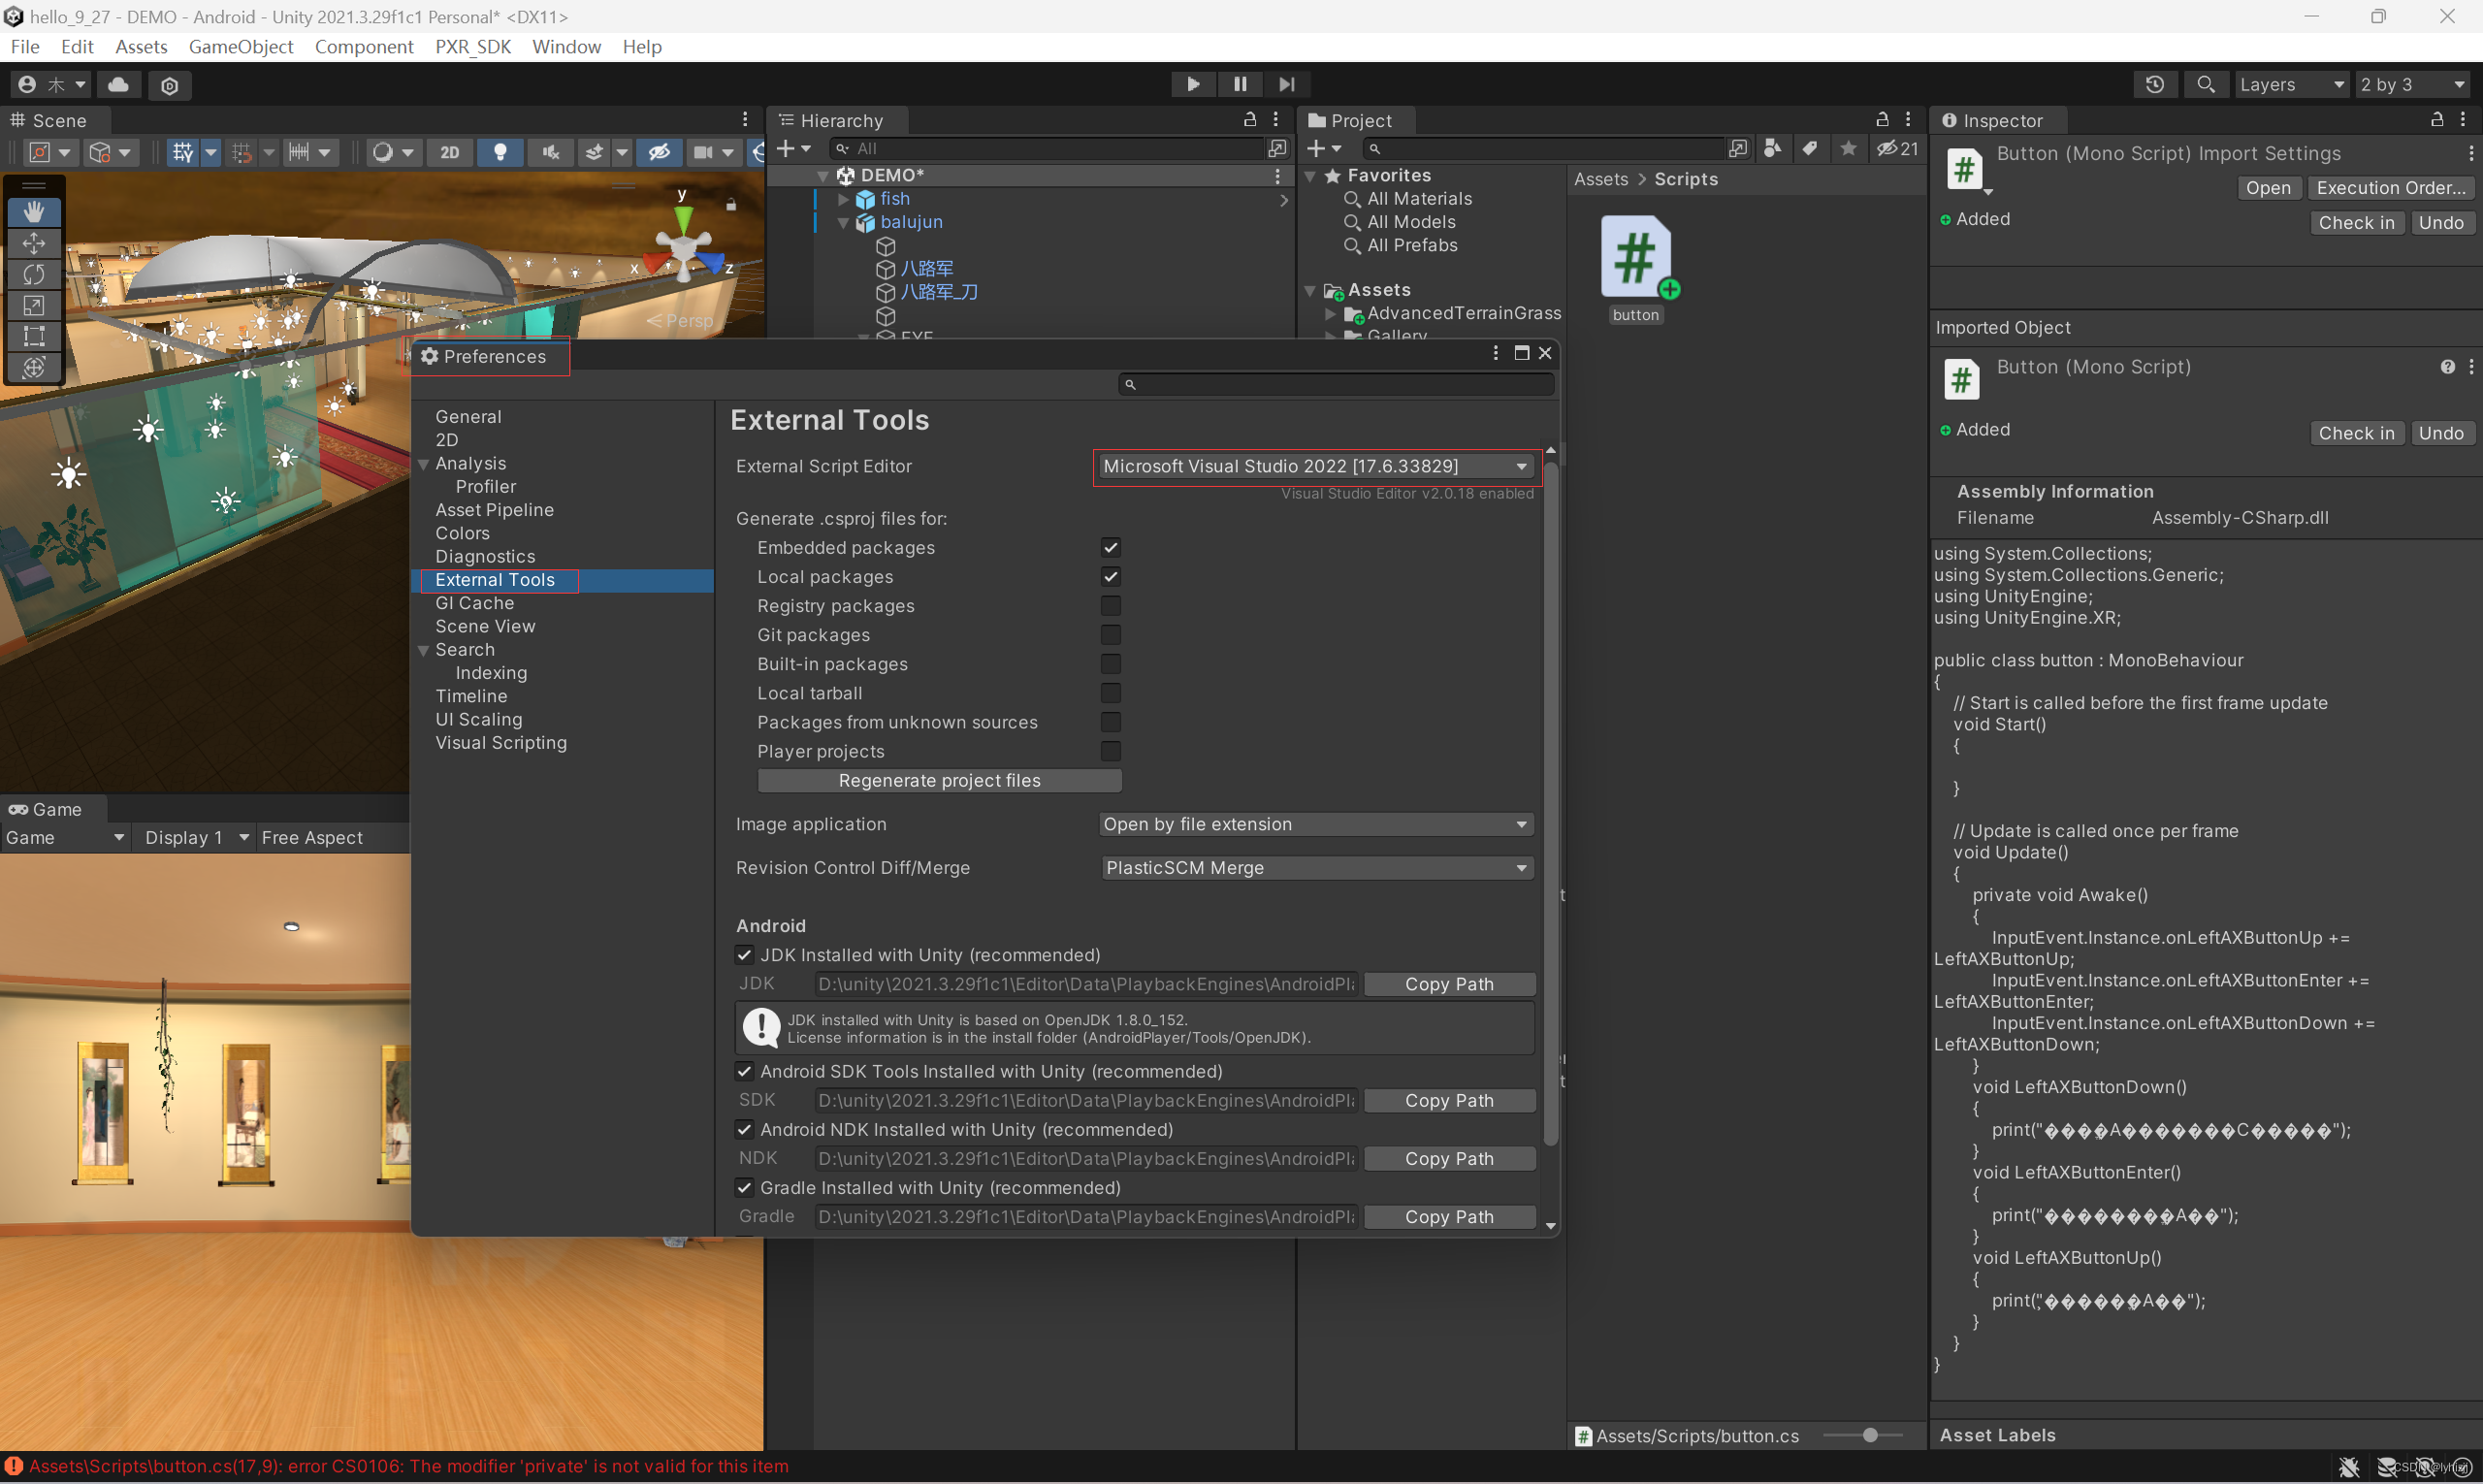
Task: Uncheck Embedded packages checkbox
Action: (x=1110, y=548)
